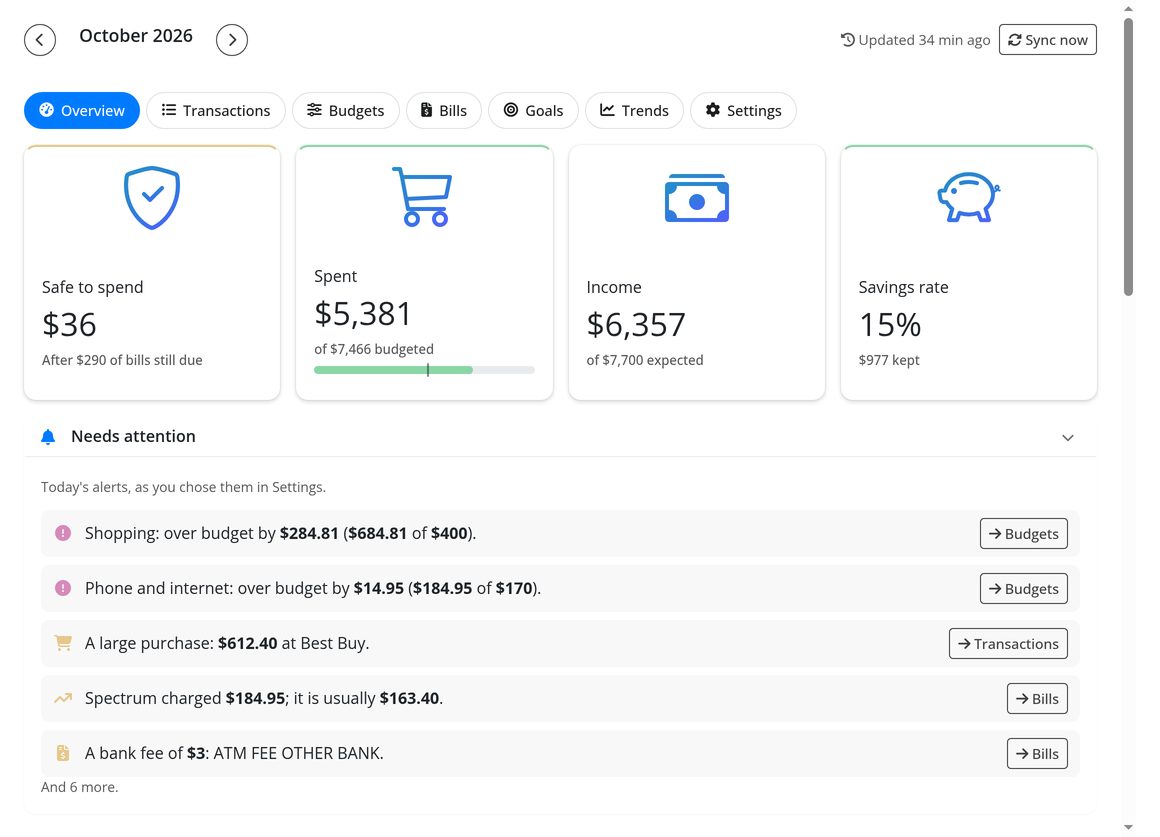The height and width of the screenshot is (837, 1160).
Task: Click the Spectrum charged $184.95 alert text
Action: click(x=263, y=698)
